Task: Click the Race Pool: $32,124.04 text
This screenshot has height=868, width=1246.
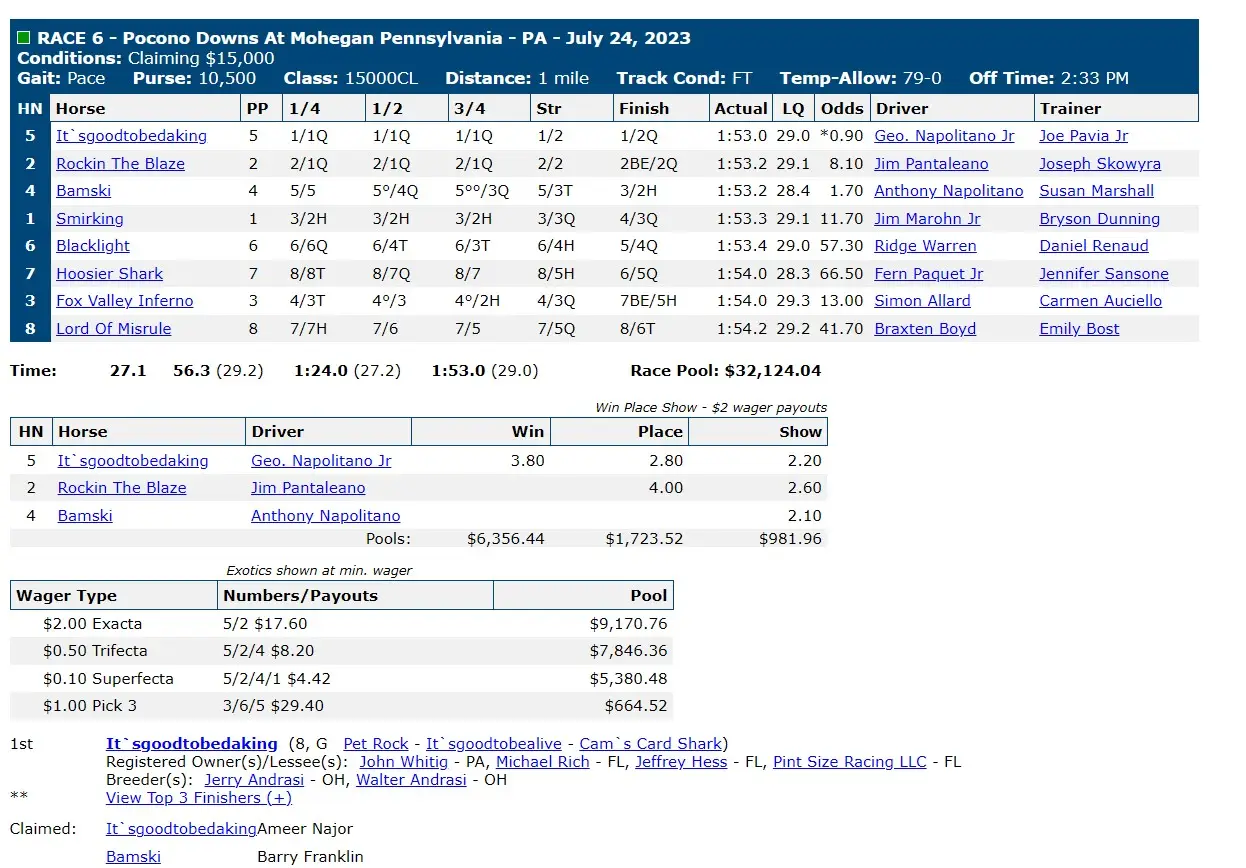Action: click(726, 371)
